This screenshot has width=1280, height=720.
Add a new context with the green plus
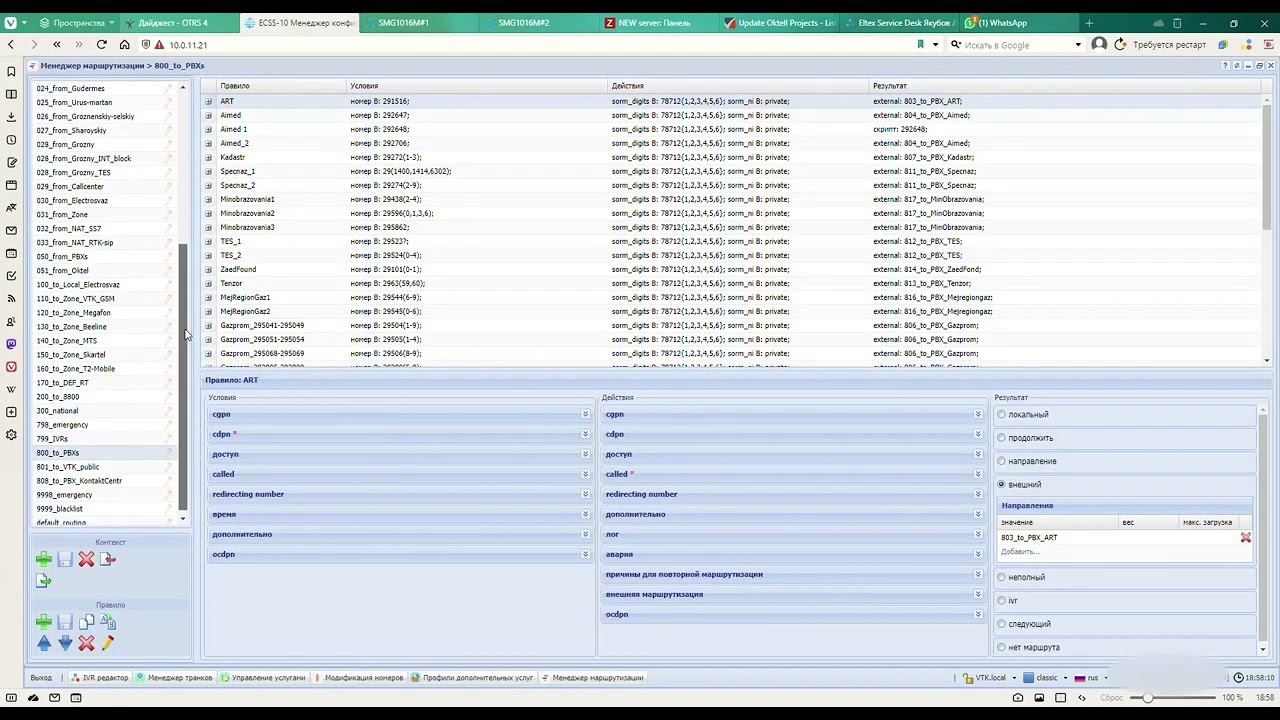tap(44, 559)
